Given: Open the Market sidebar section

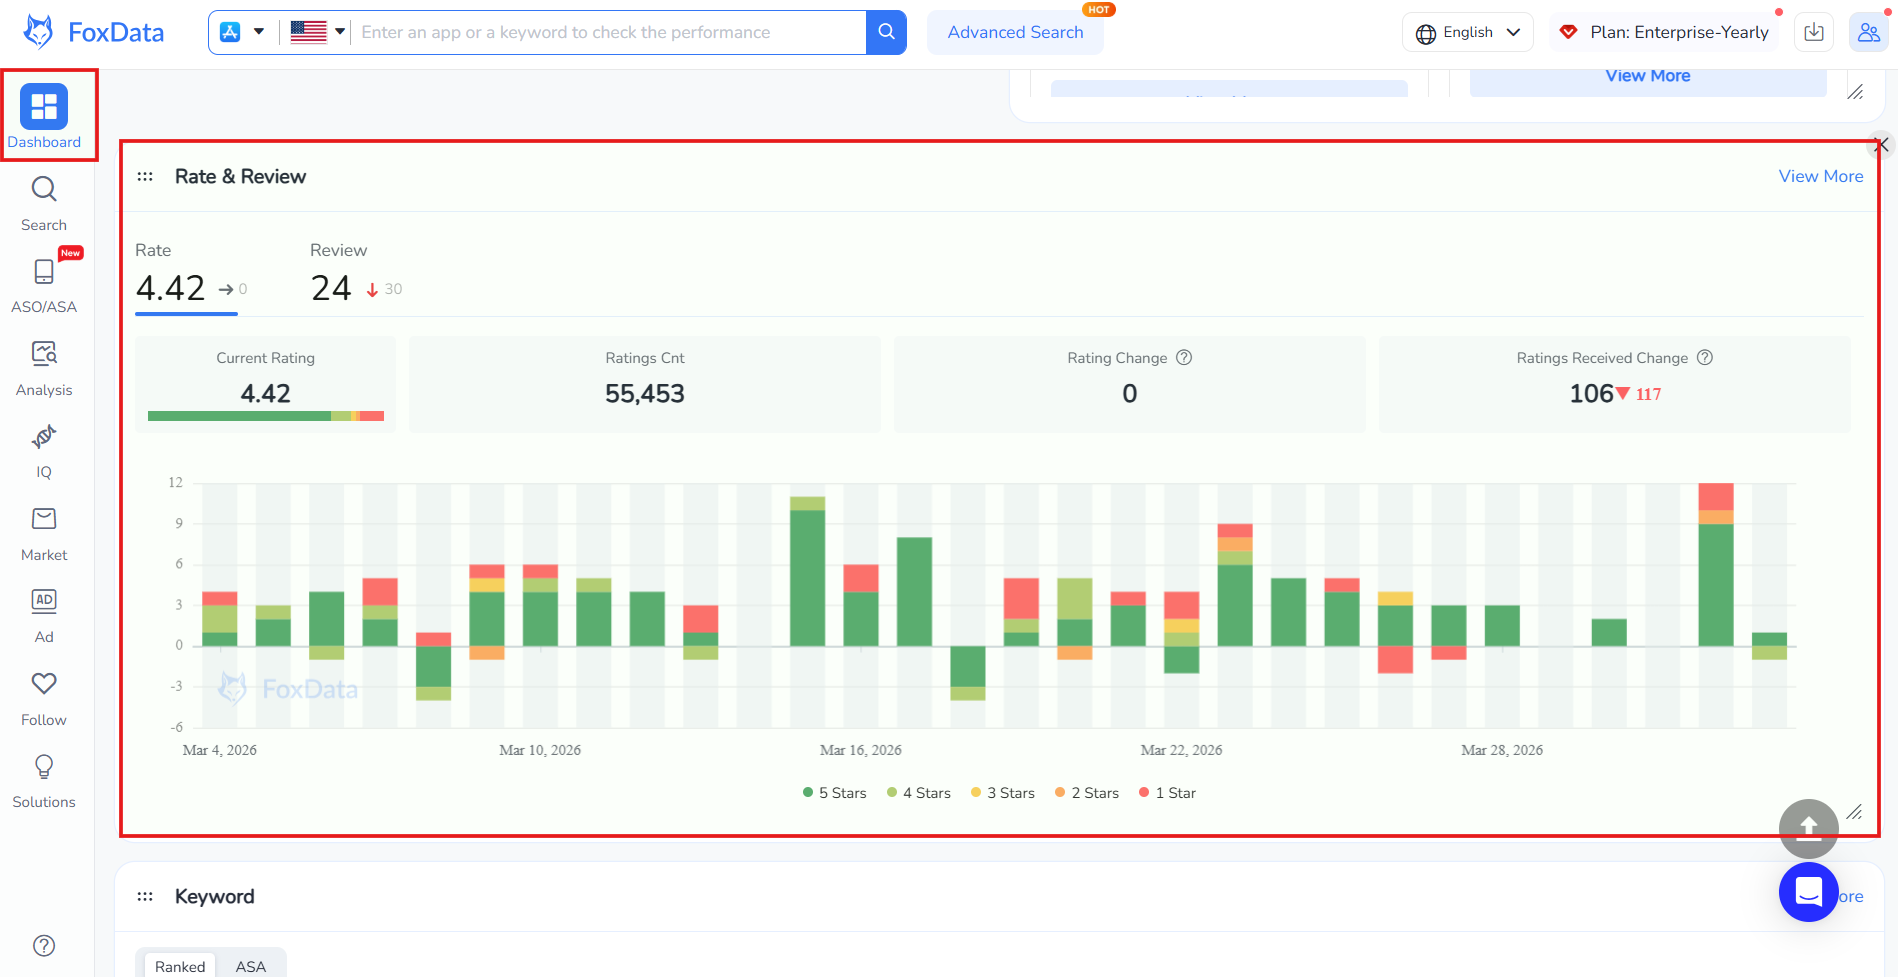Looking at the screenshot, I should click(x=44, y=519).
